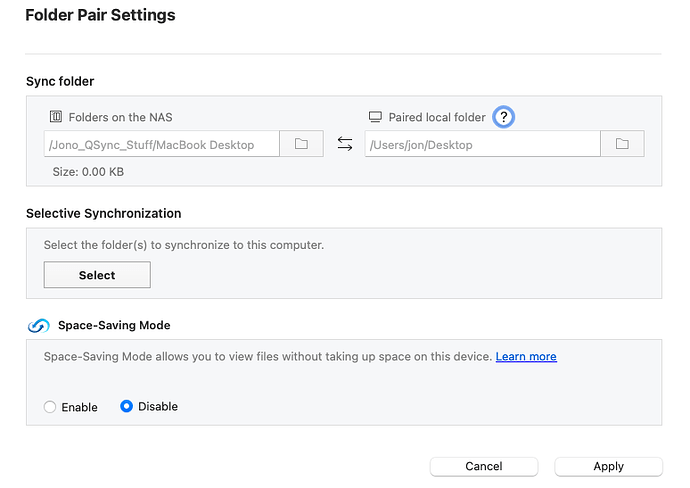The width and height of the screenshot is (690, 488).
Task: Click the Size: 0.00 KB text
Action: [88, 172]
